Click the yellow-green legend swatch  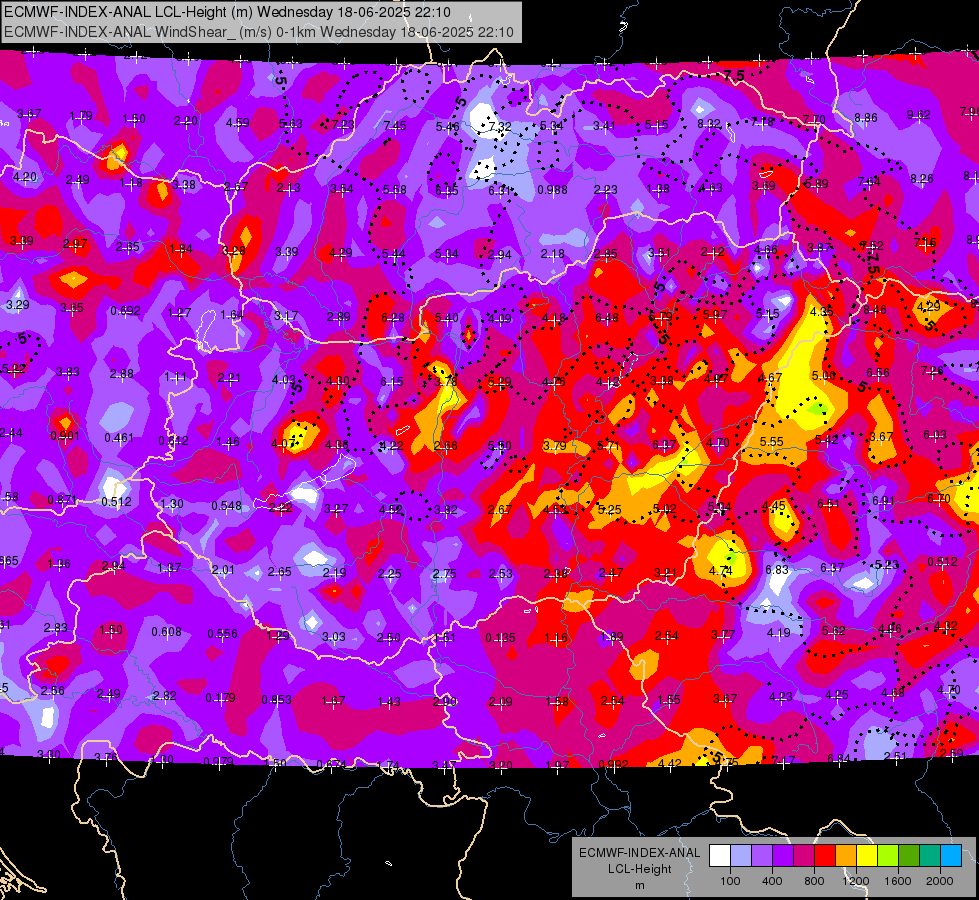coord(888,855)
